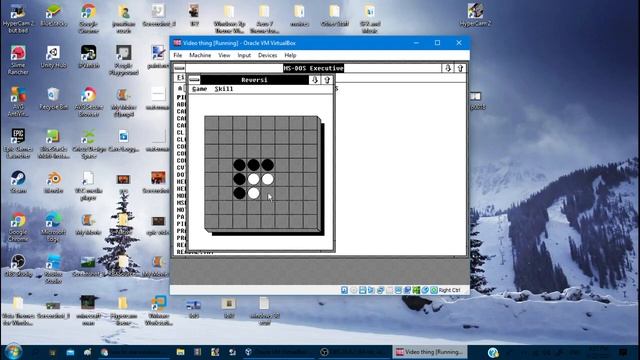Open the OBS Studio desktop shortcut
The height and width of the screenshot is (360, 640).
tap(18, 265)
